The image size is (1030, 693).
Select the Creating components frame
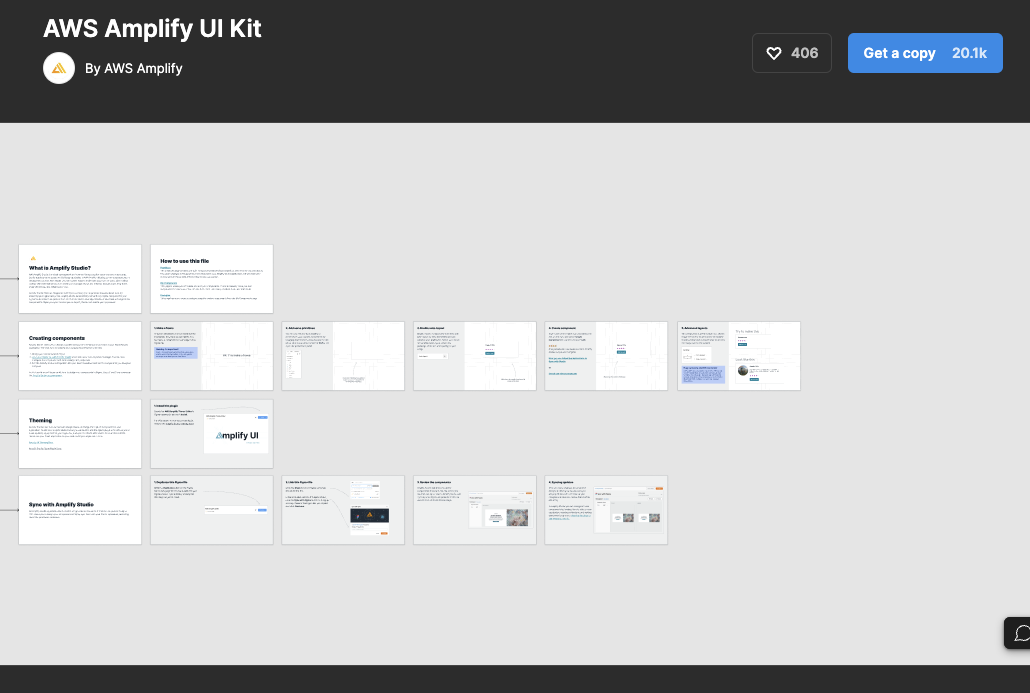(x=80, y=356)
